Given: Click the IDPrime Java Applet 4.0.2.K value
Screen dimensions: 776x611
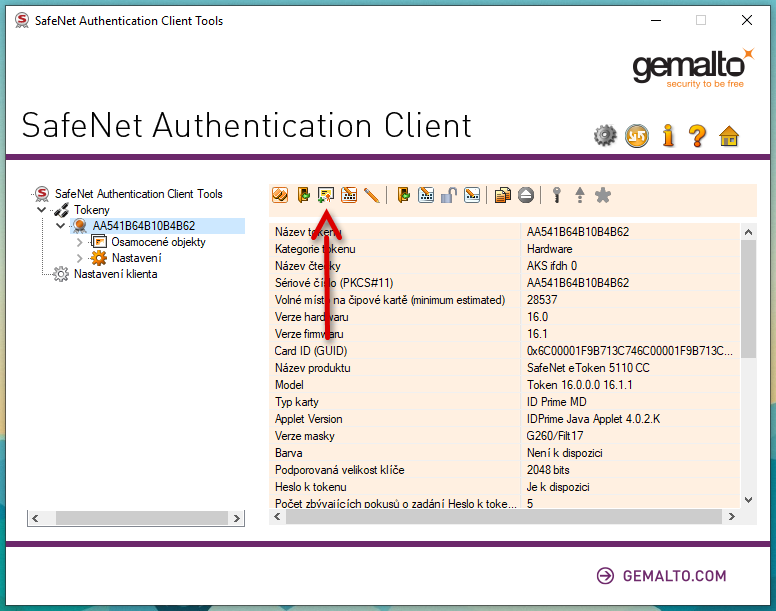Looking at the screenshot, I should (593, 419).
